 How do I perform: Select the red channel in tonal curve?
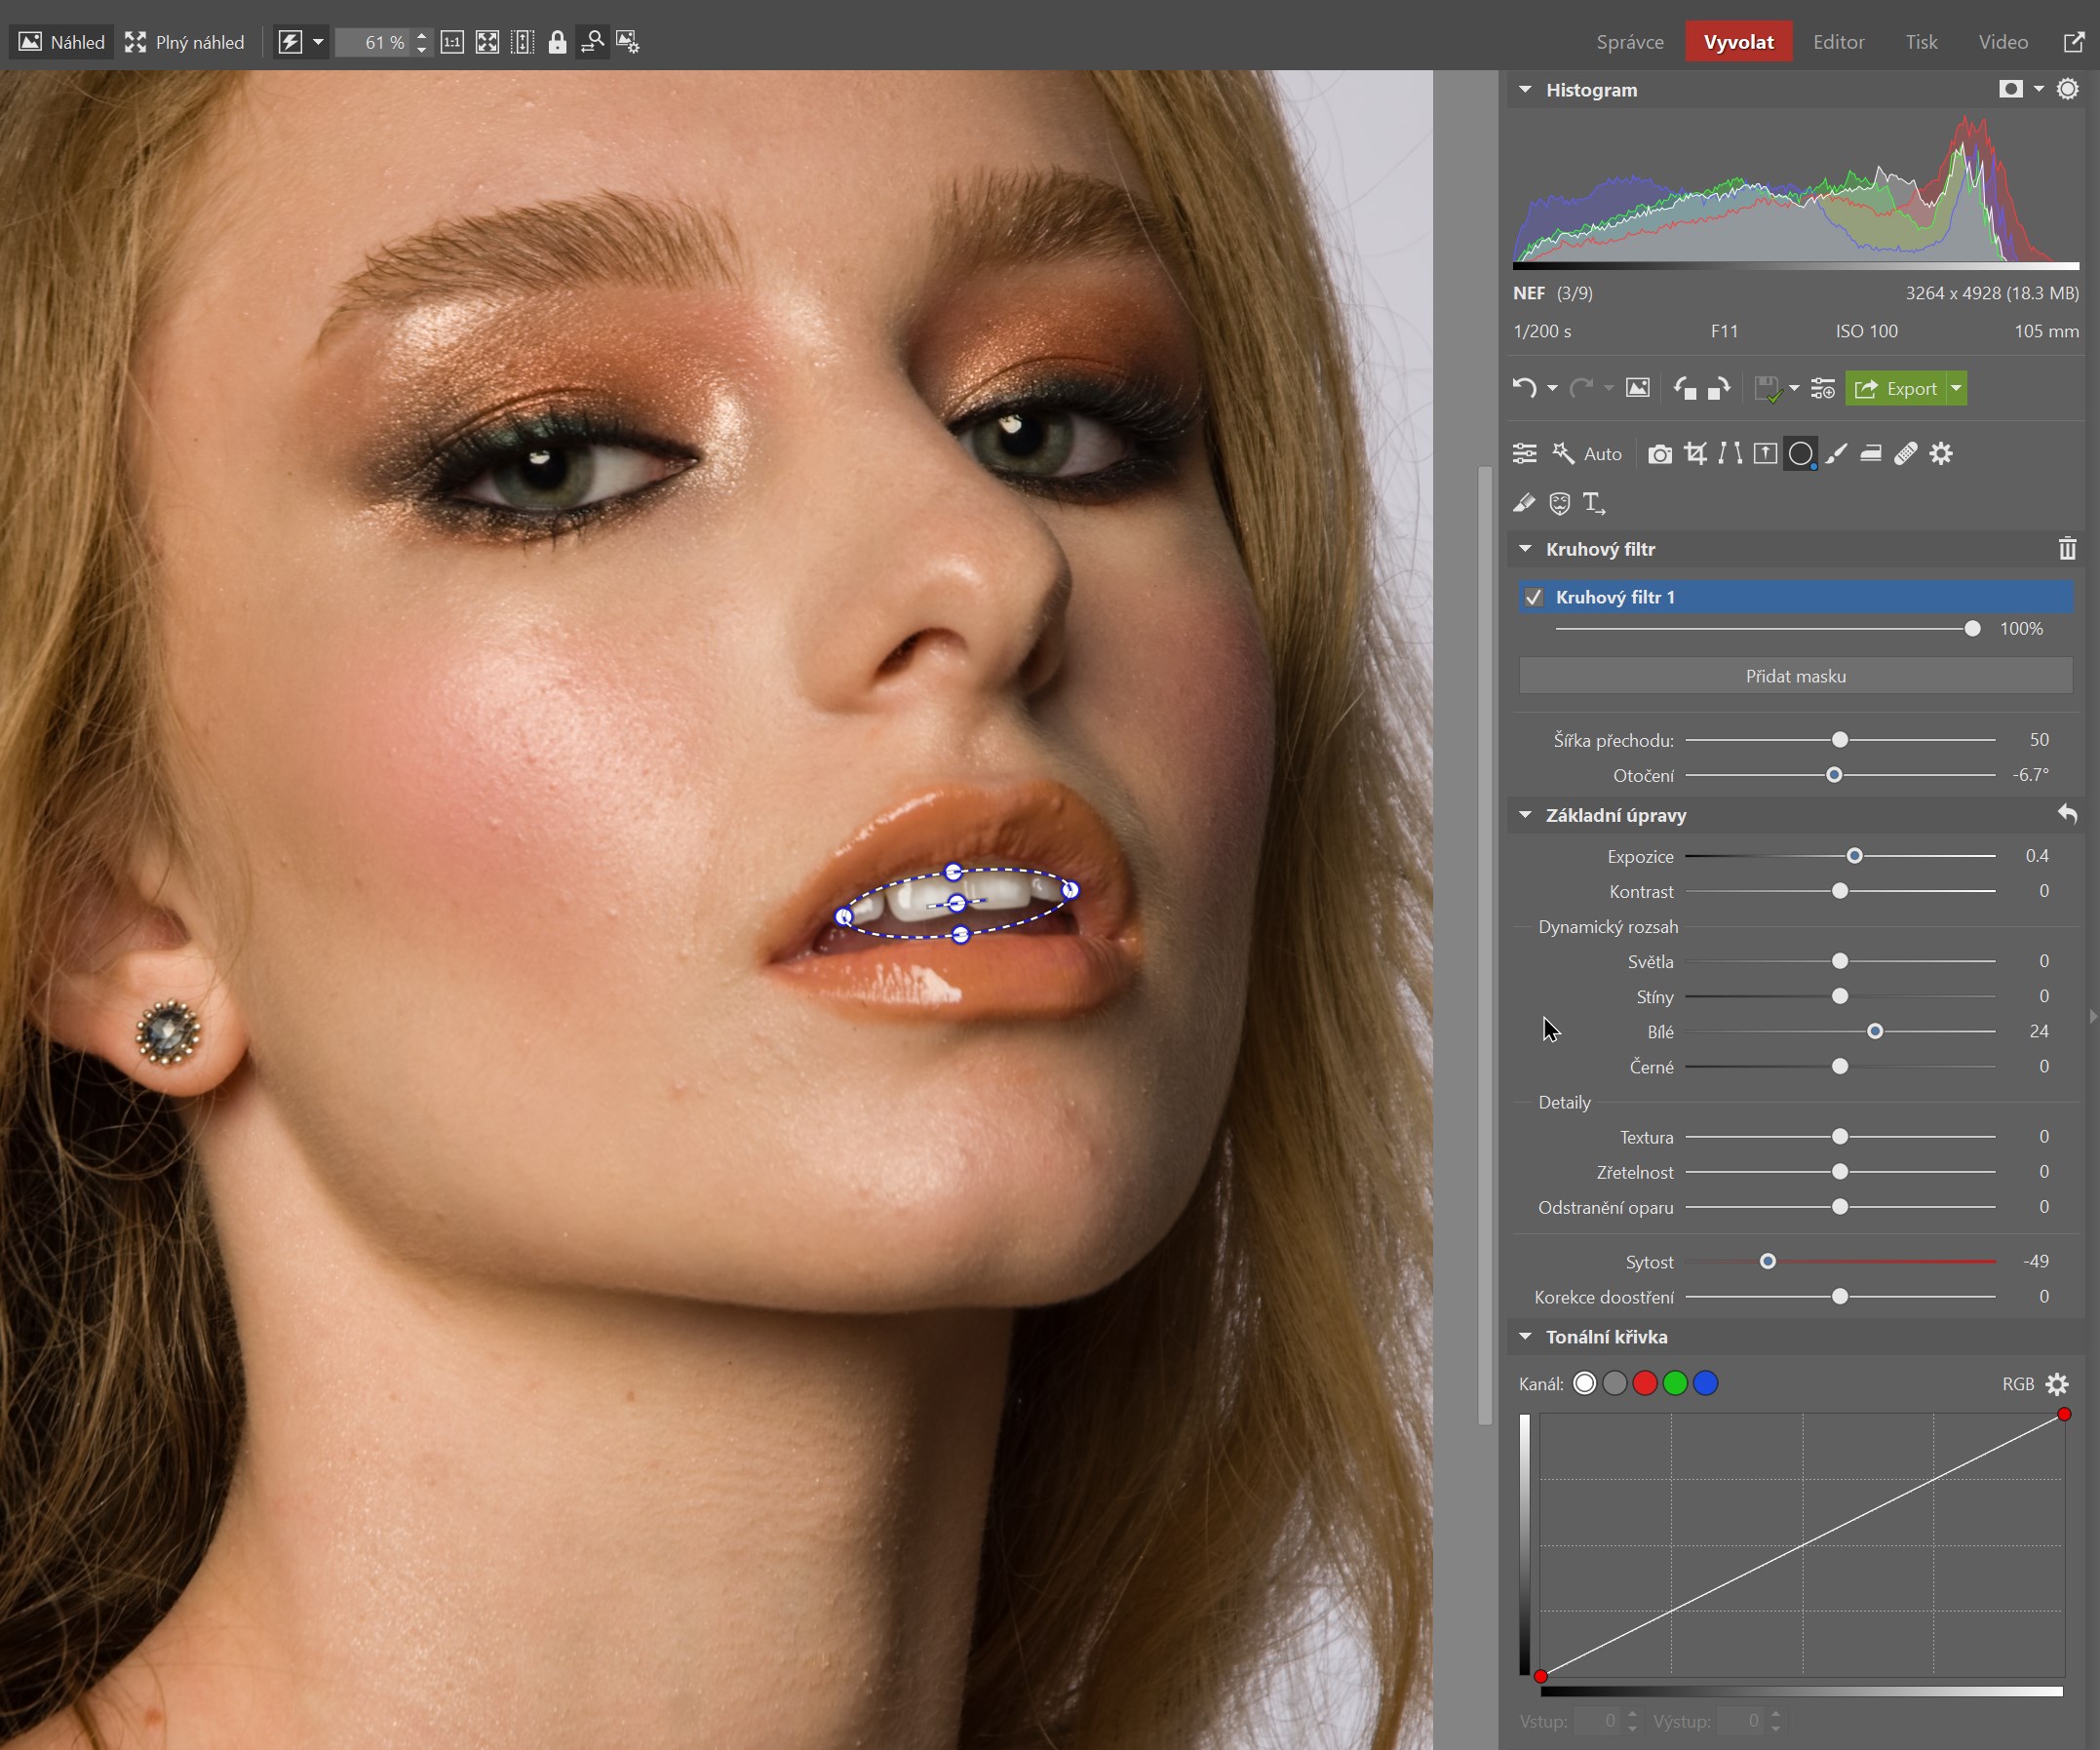pyautogui.click(x=1644, y=1384)
